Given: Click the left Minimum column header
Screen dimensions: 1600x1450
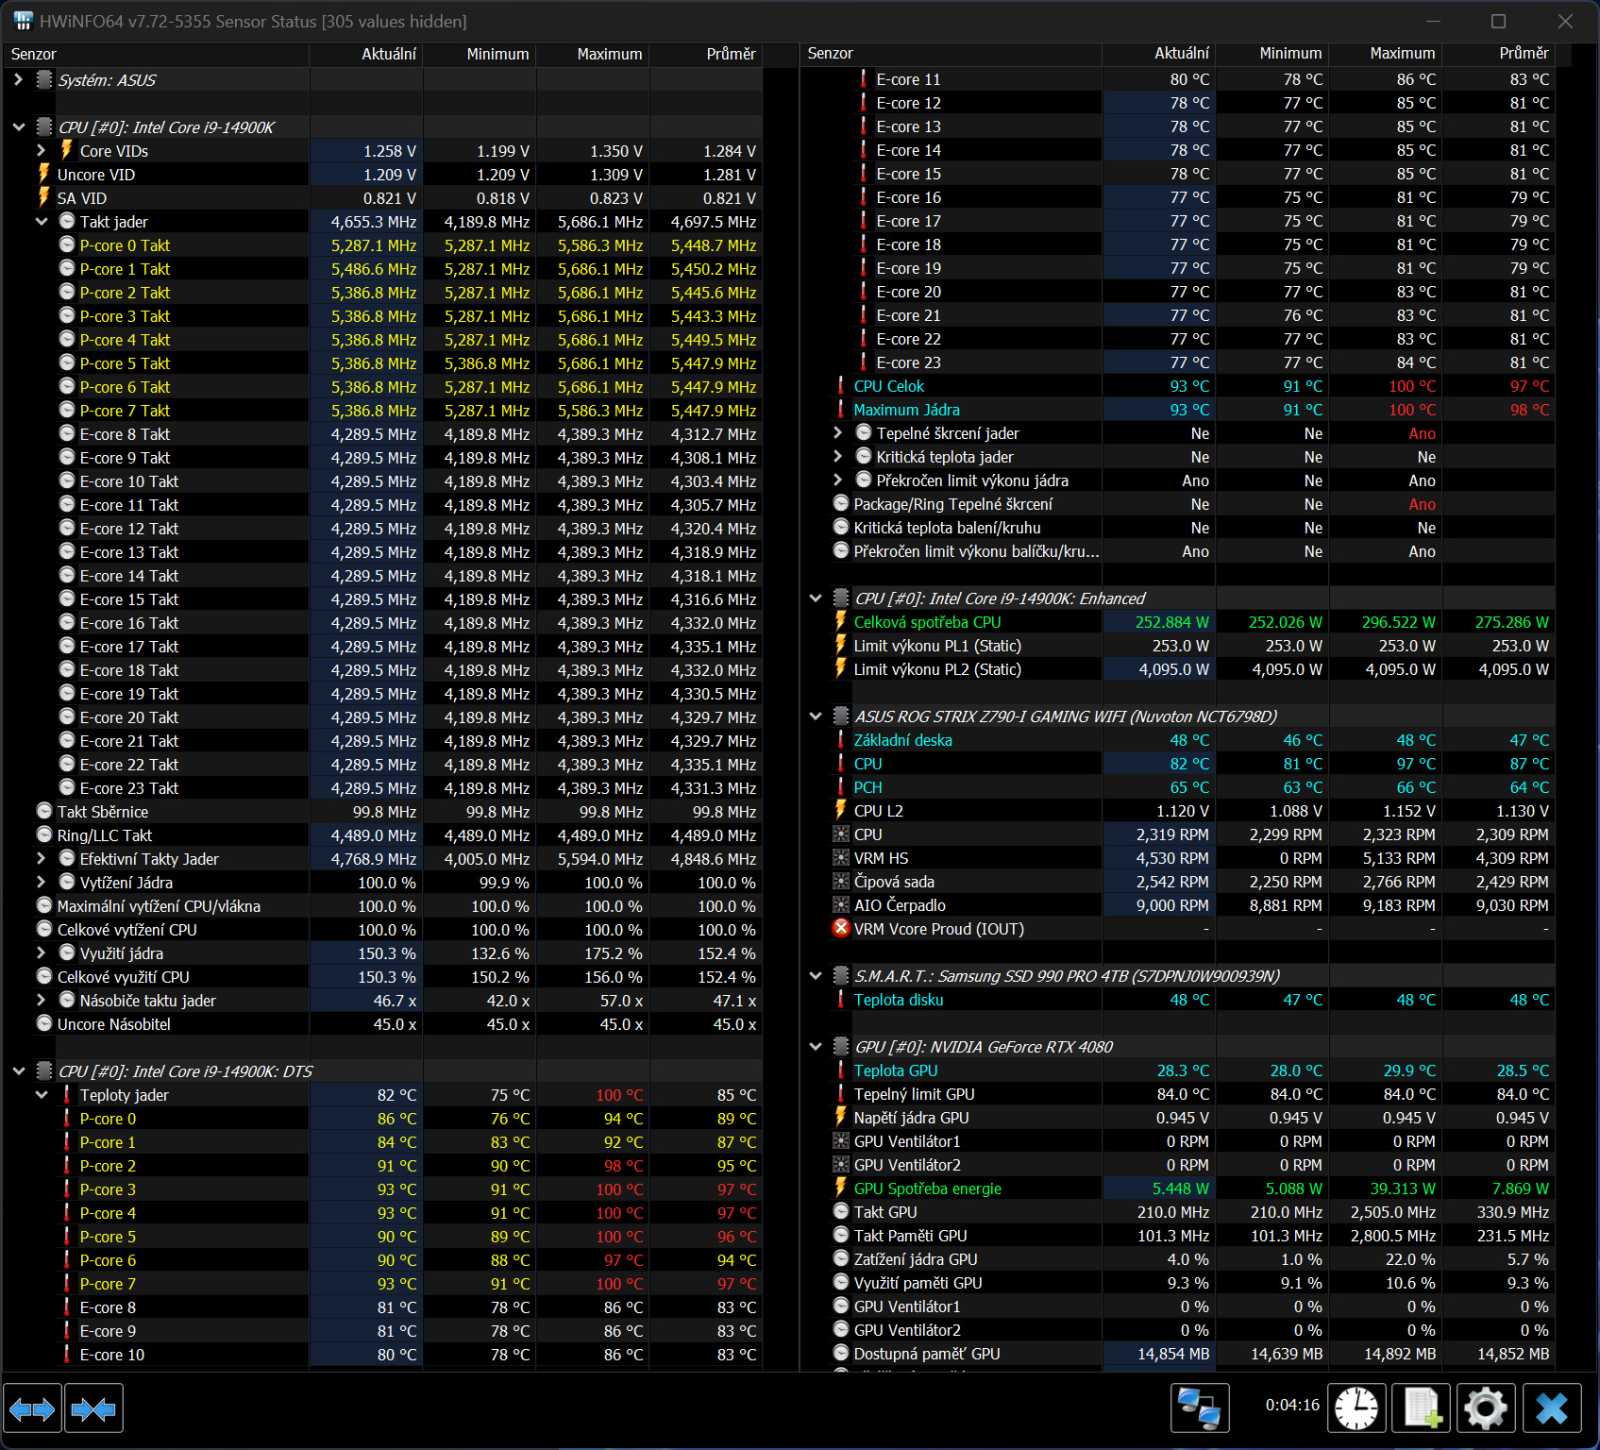Looking at the screenshot, I should point(479,54).
